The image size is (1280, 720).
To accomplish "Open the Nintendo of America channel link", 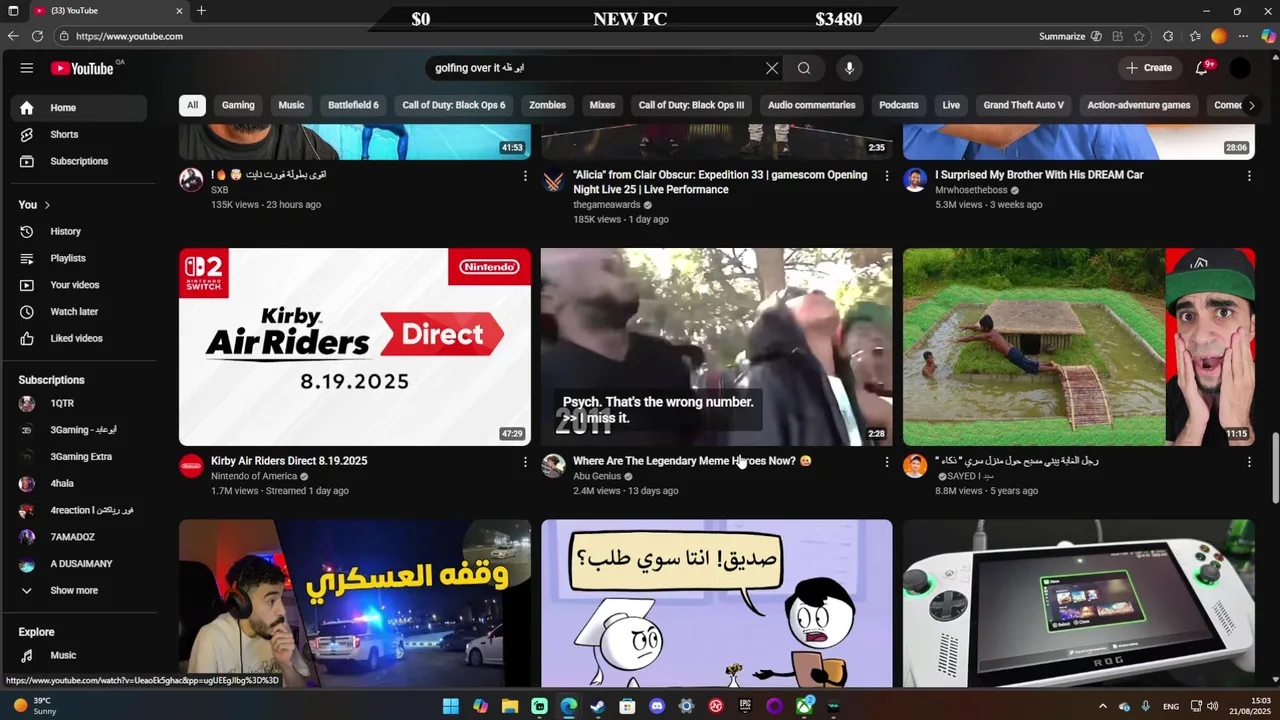I will click(254, 476).
